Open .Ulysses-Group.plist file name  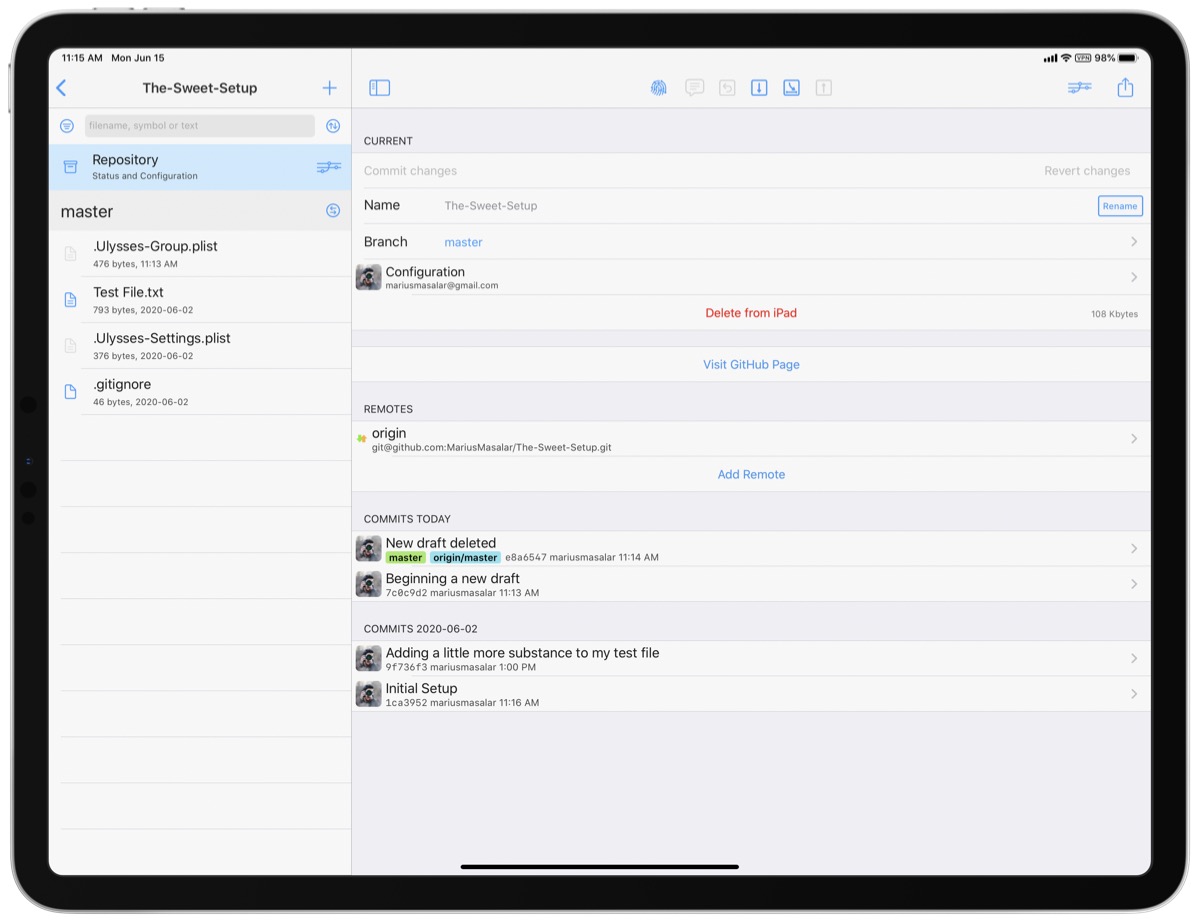pos(155,246)
